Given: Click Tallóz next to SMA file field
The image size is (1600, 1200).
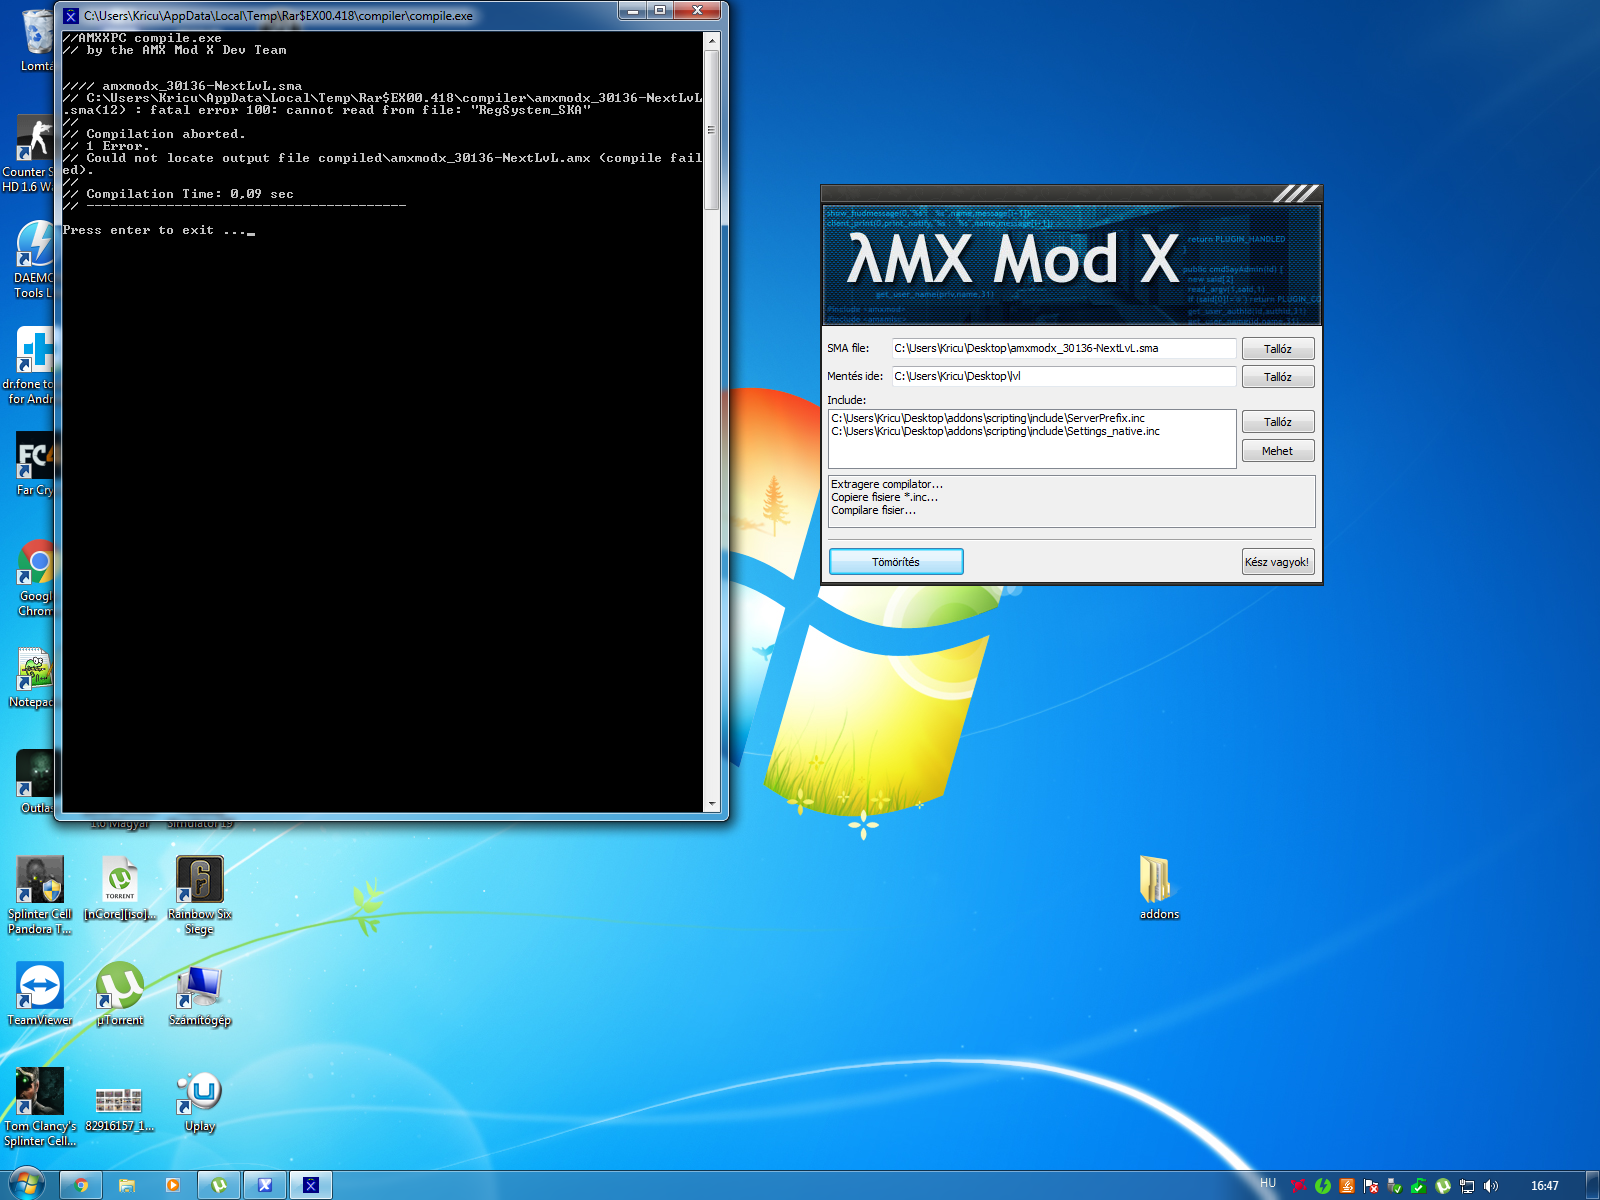Looking at the screenshot, I should pyautogui.click(x=1278, y=349).
